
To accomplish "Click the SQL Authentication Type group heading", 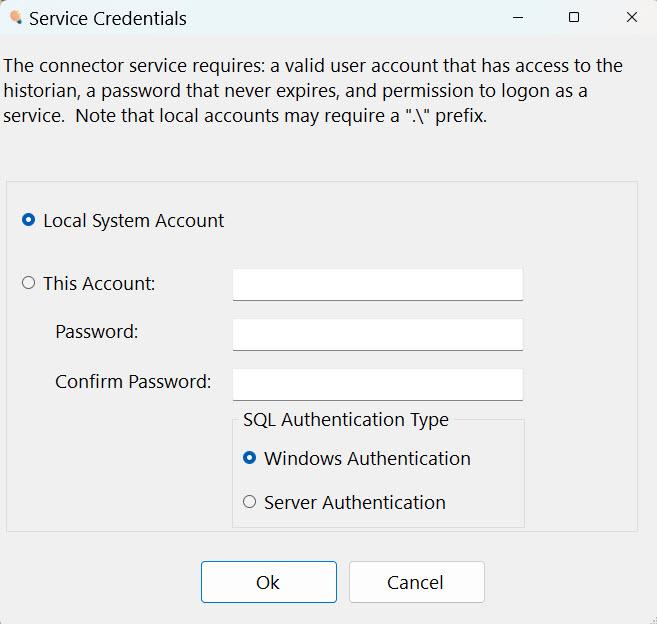I will 346,419.
